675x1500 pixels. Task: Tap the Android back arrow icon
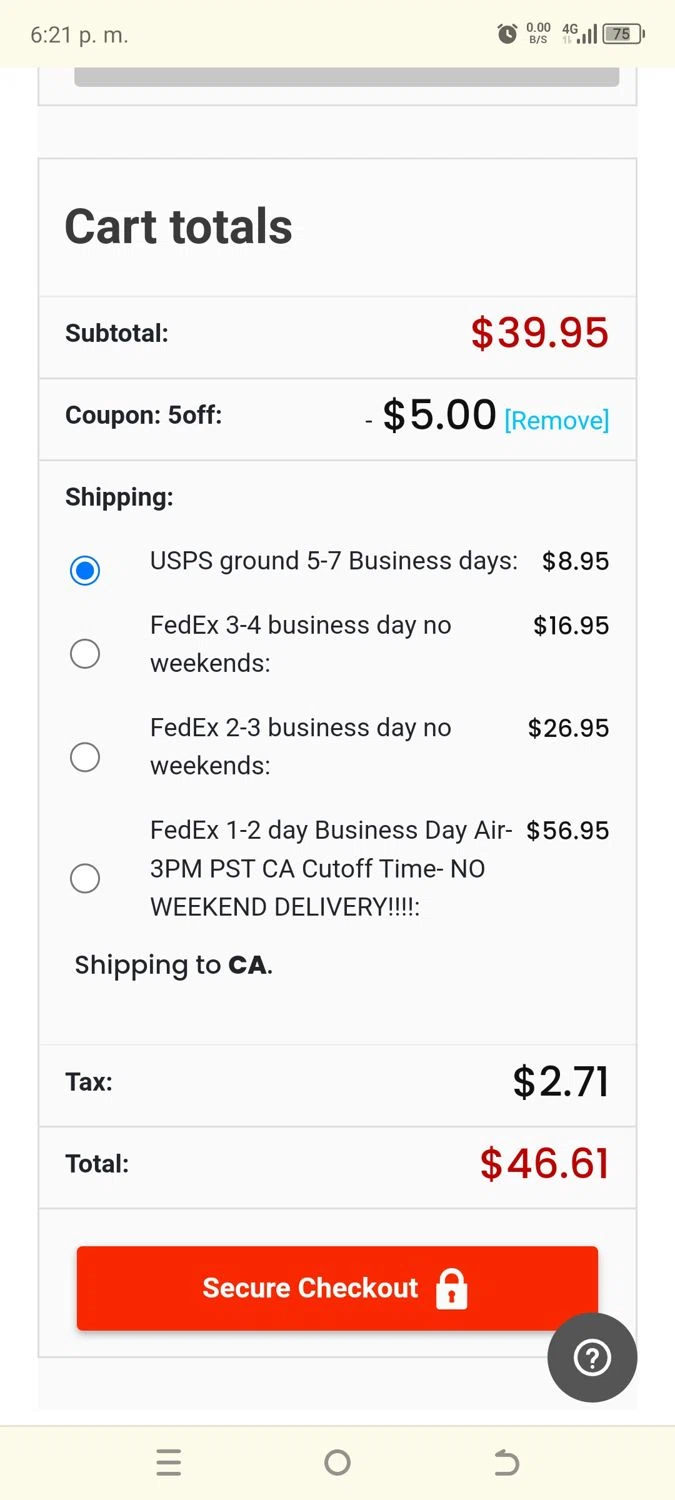coord(506,1463)
